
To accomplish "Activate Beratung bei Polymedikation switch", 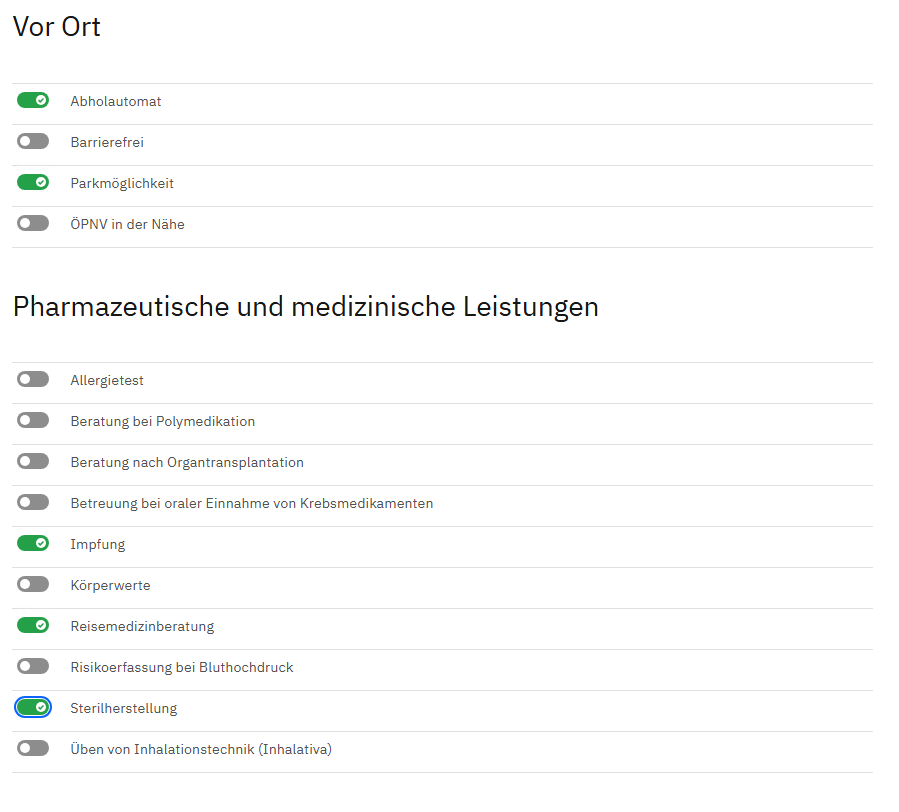I will [33, 421].
